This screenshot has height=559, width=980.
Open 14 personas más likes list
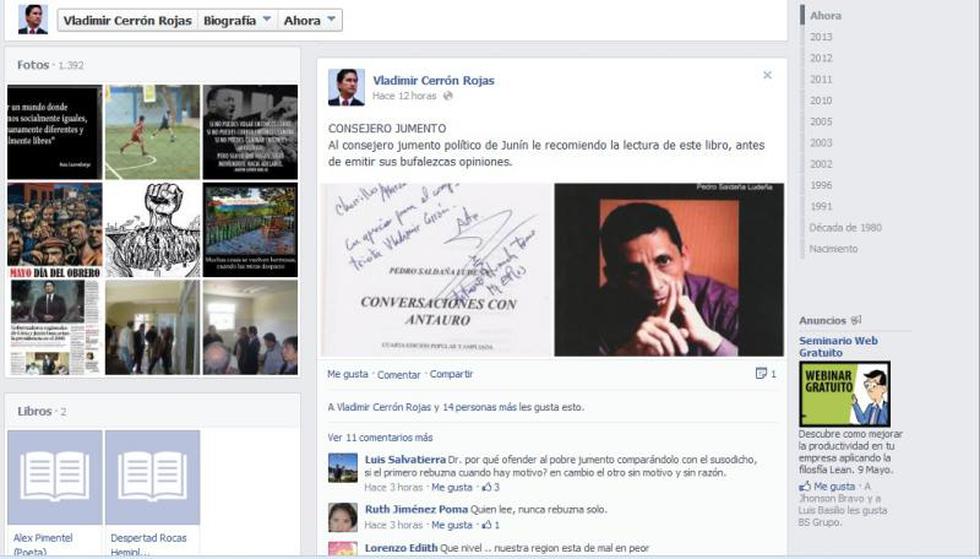coord(479,407)
